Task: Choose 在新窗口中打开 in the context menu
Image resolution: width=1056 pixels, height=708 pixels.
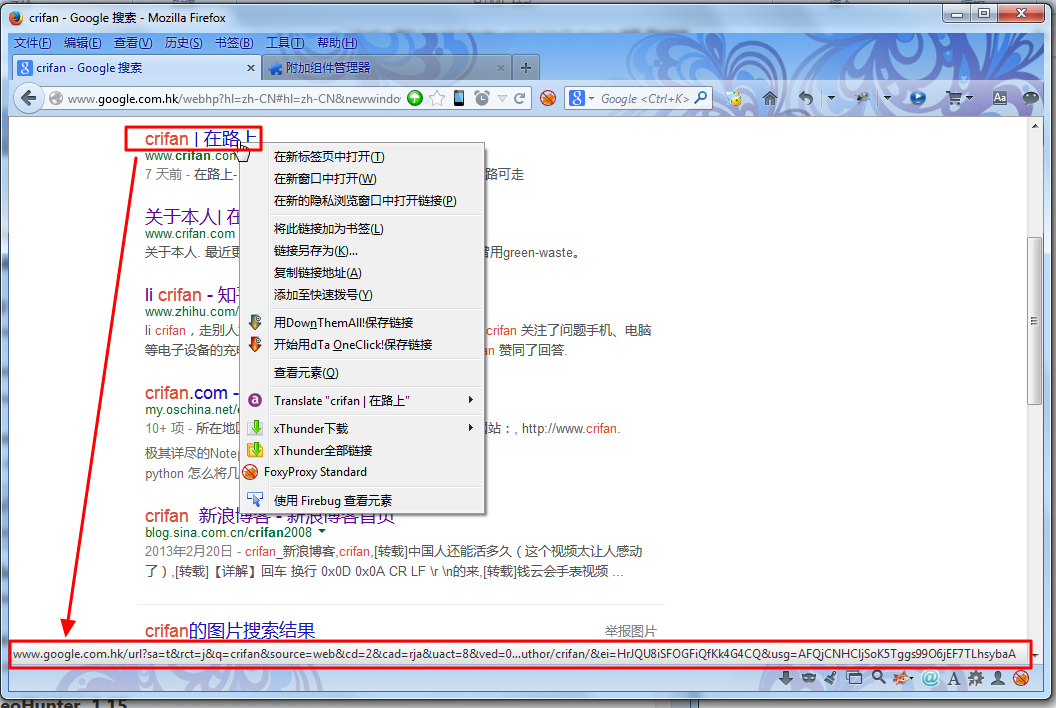Action: click(x=362, y=179)
